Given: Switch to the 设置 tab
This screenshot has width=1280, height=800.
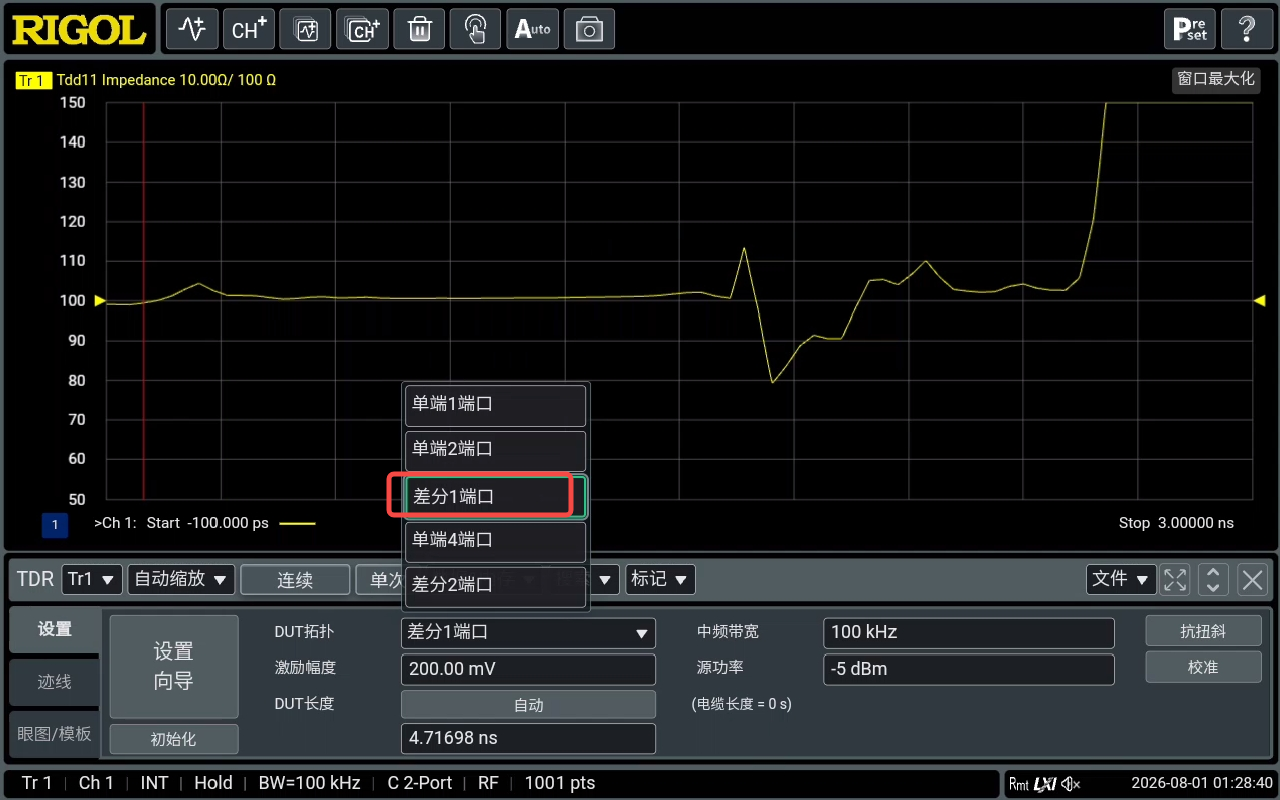Looking at the screenshot, I should [54, 630].
